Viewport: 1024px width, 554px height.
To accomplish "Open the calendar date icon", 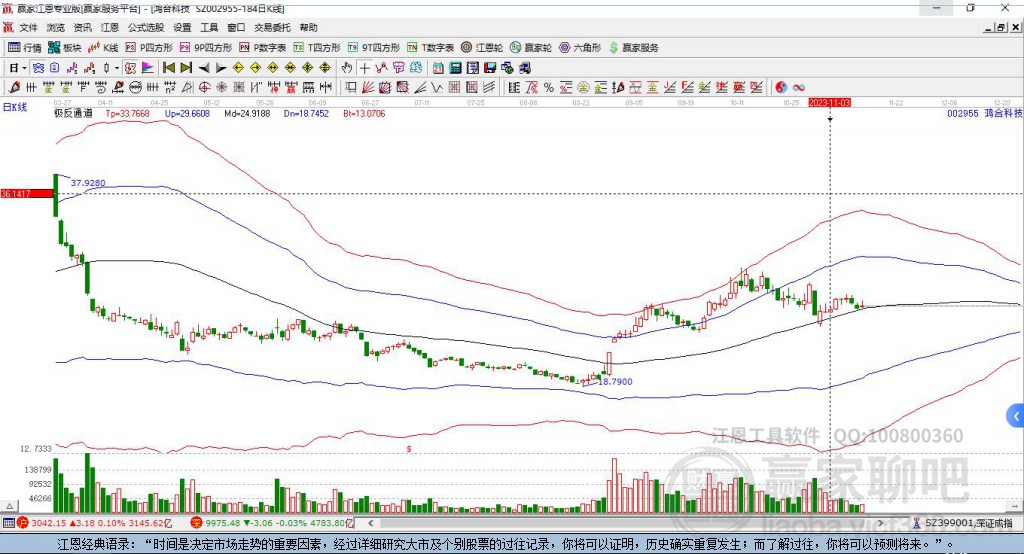I will (438, 68).
